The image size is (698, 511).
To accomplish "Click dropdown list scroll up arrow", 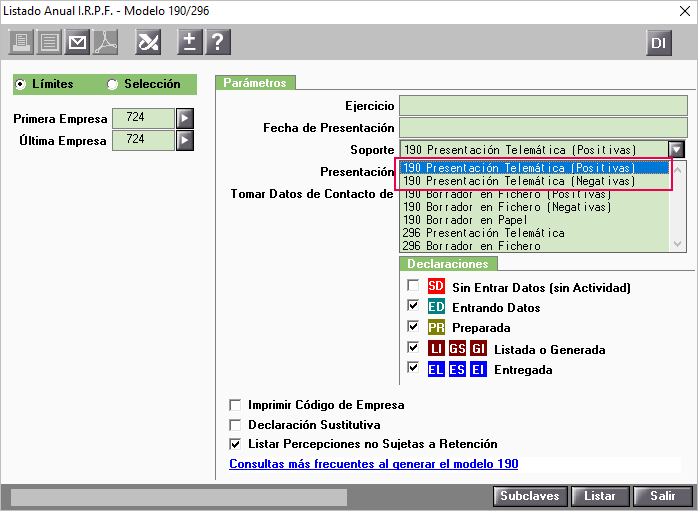I will coord(678,170).
